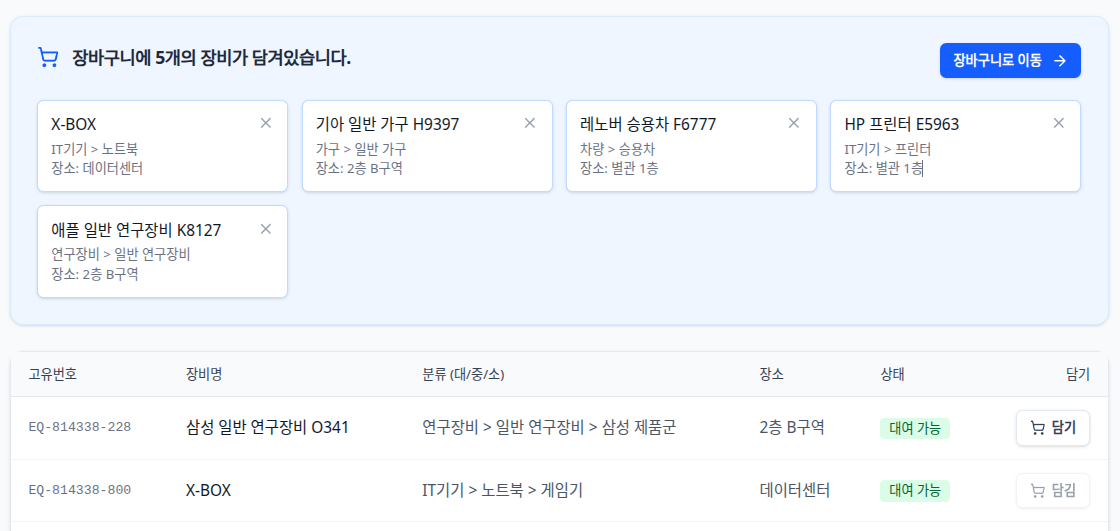The width and height of the screenshot is (1120, 531).
Task: Click arrow icon in 장바구니로 이동 button
Action: (x=1061, y=61)
